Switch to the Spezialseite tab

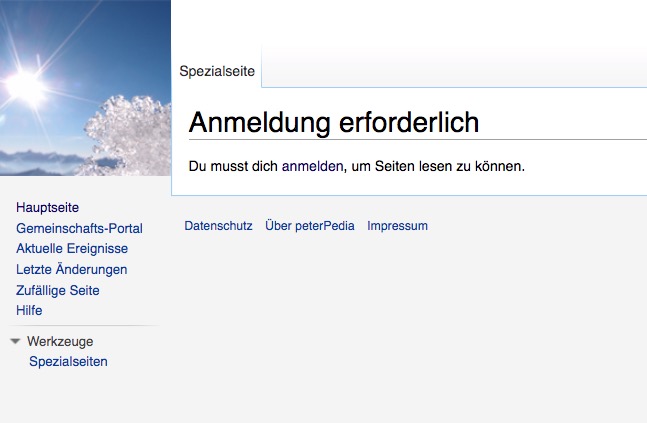[216, 71]
